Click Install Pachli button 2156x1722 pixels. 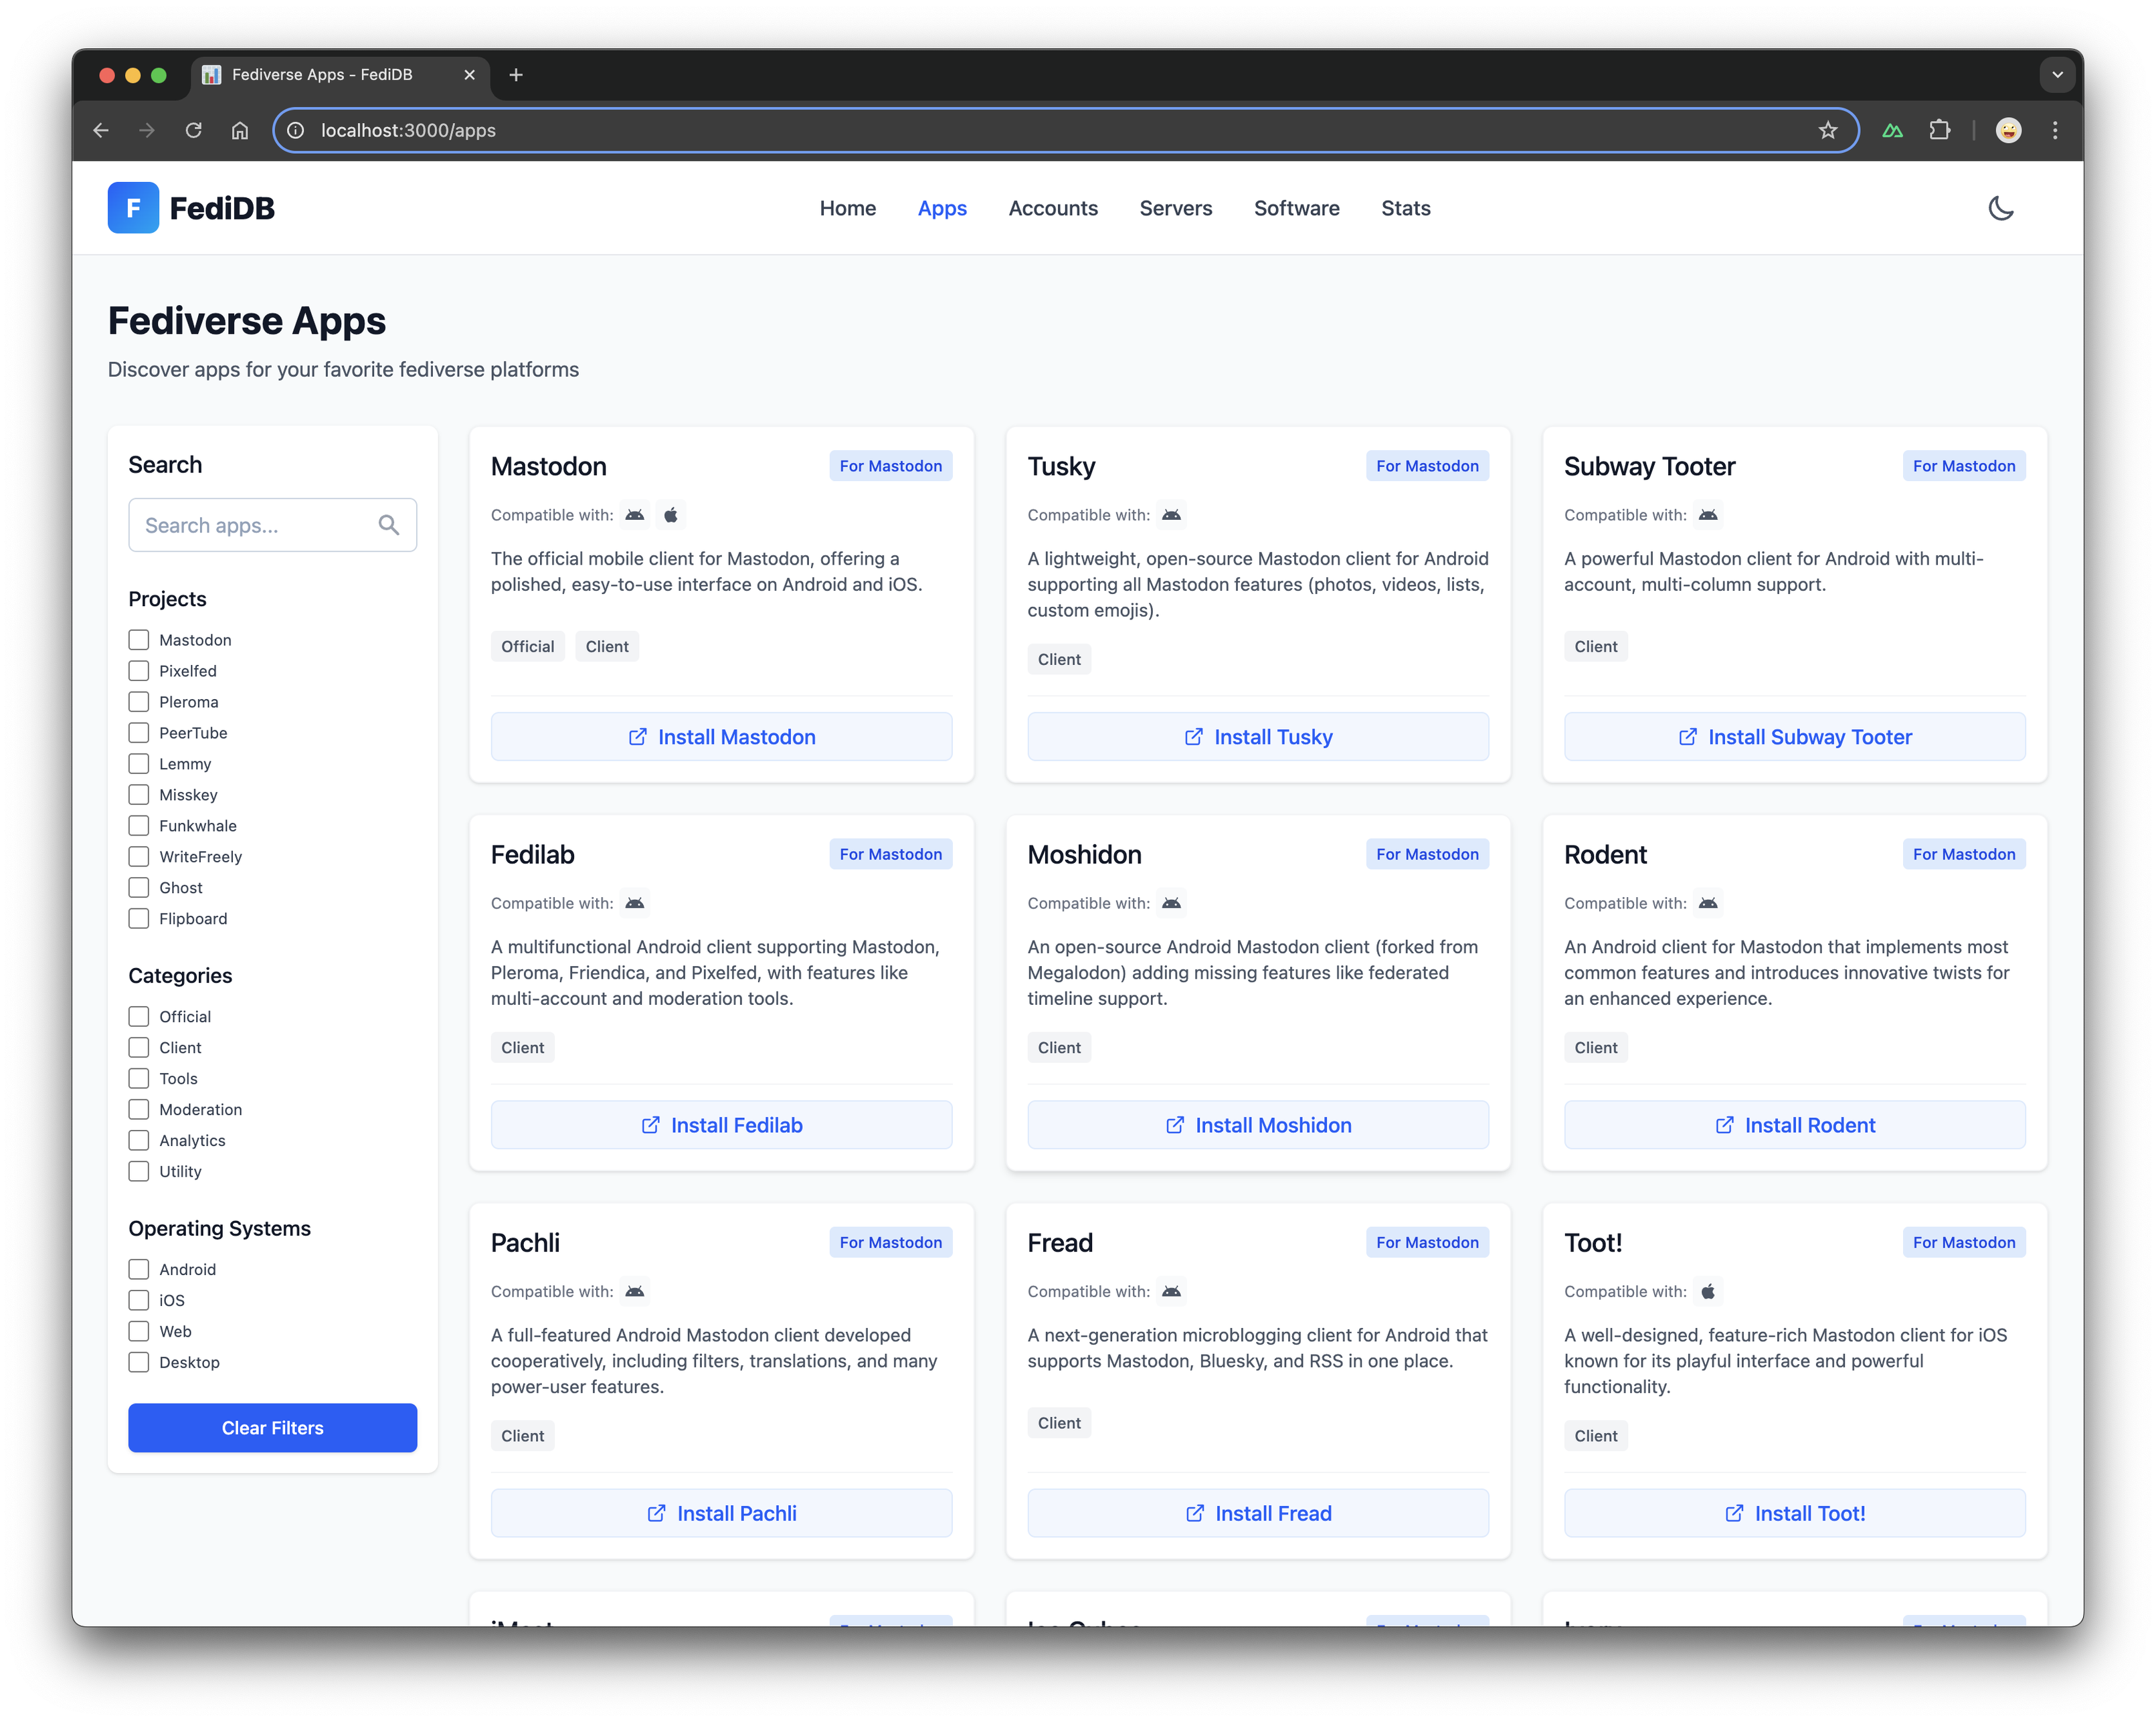pyautogui.click(x=722, y=1513)
